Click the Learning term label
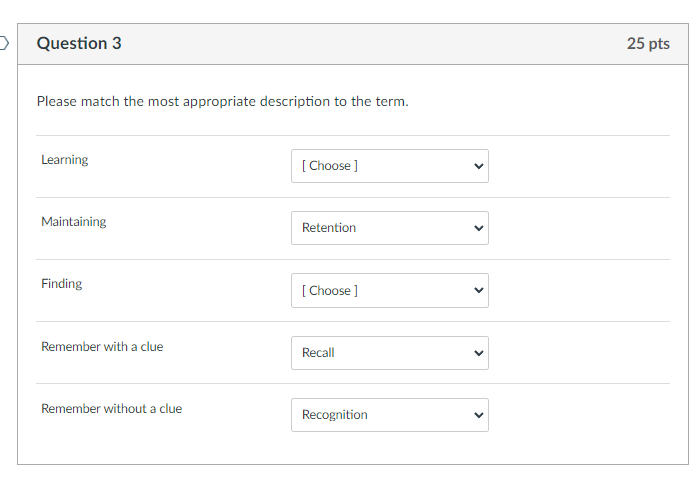The width and height of the screenshot is (699, 480). click(64, 160)
